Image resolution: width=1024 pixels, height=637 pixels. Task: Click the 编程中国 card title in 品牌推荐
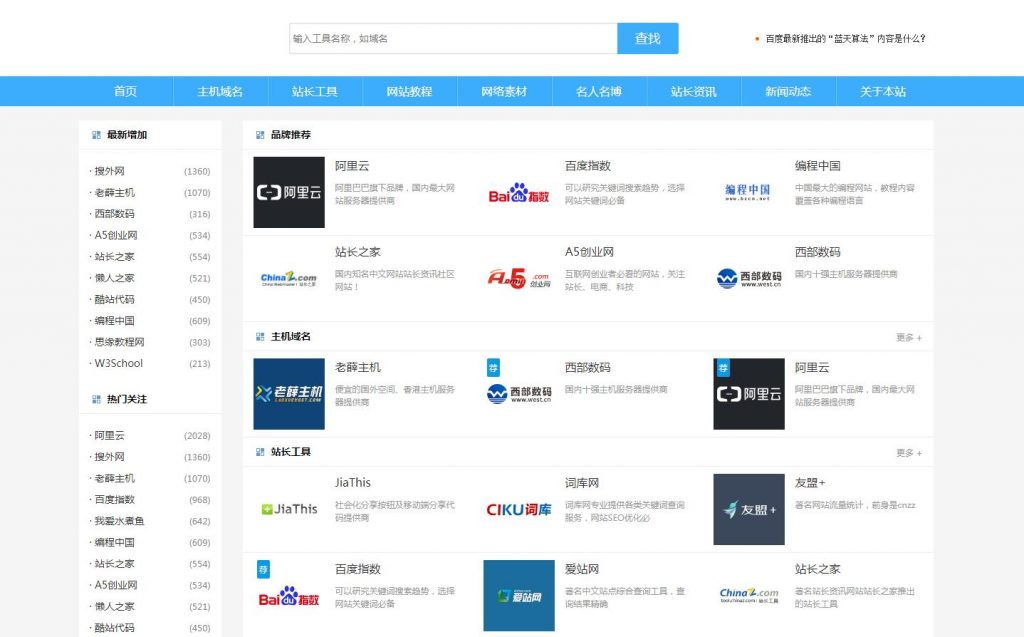click(x=818, y=166)
